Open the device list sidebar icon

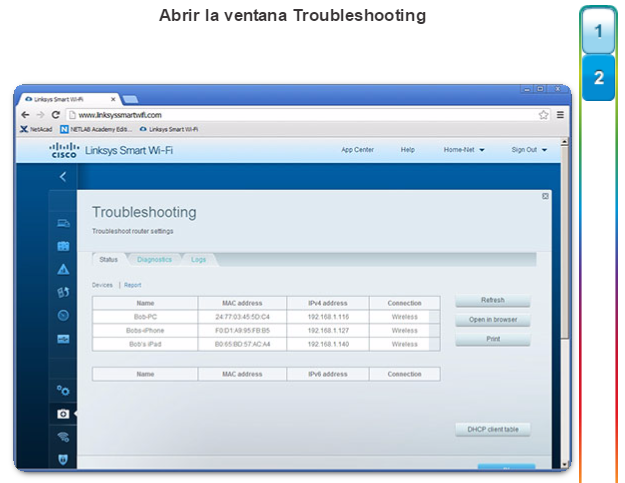[63, 223]
